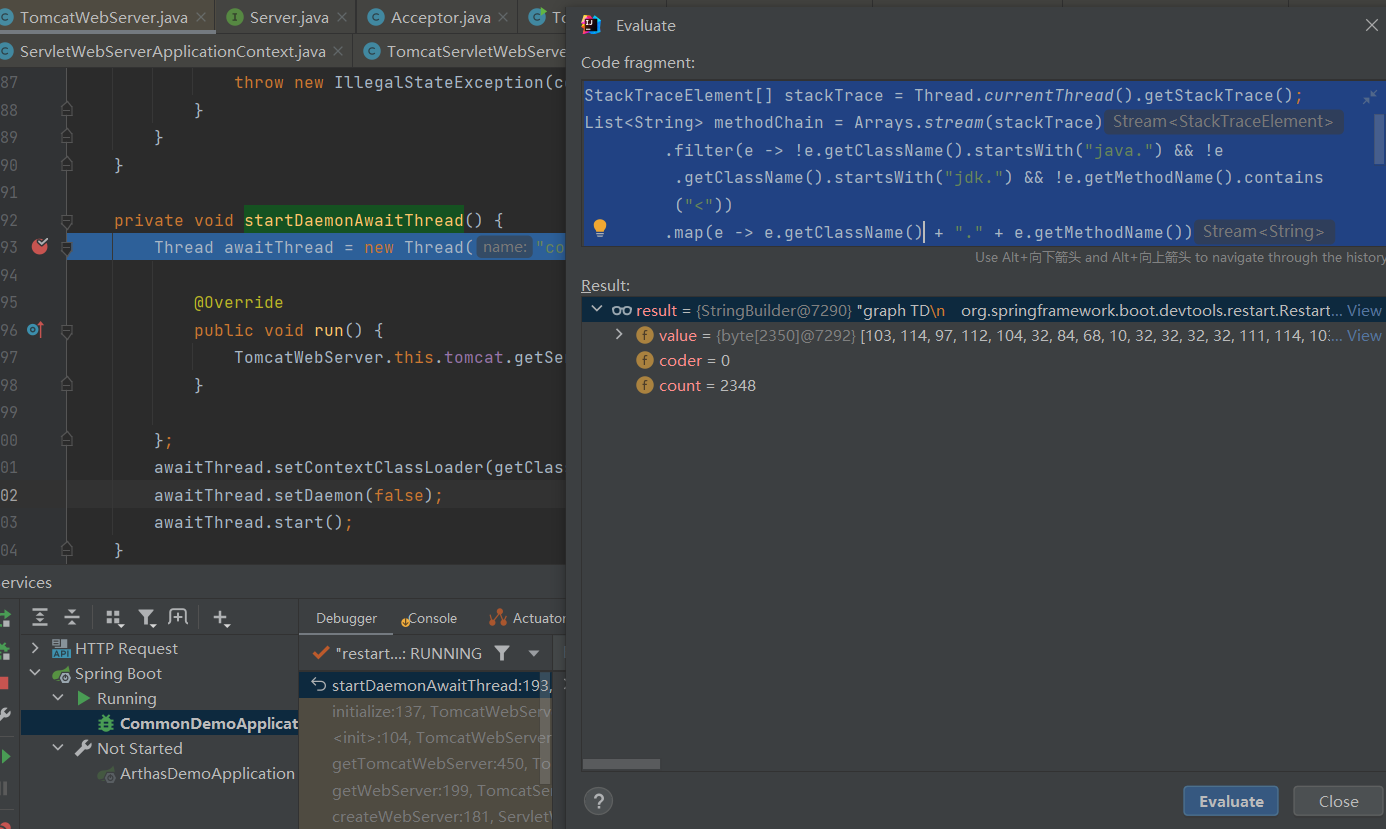Click the View link for result
1386x829 pixels.
click(1364, 310)
